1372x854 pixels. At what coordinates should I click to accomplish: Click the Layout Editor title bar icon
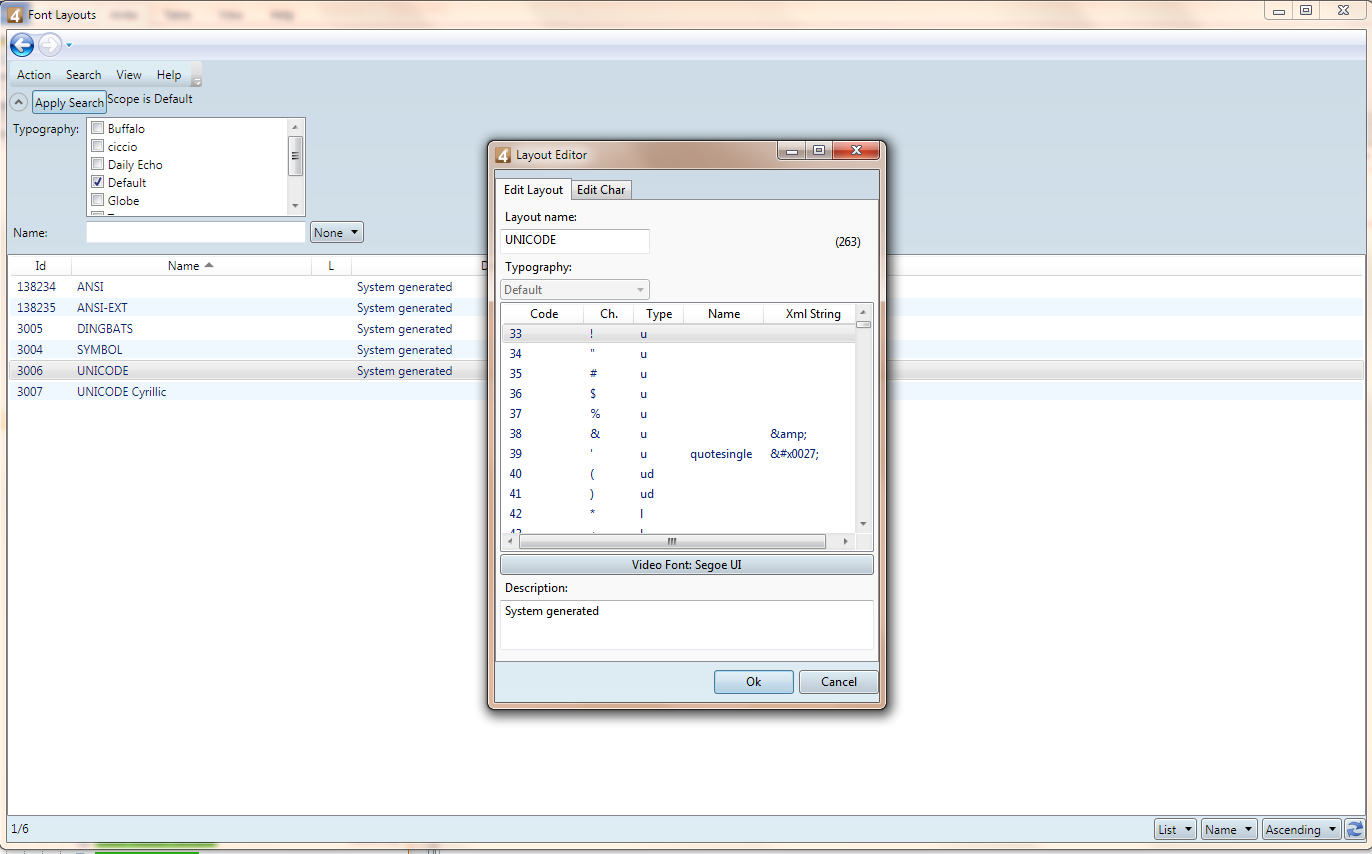pyautogui.click(x=504, y=155)
